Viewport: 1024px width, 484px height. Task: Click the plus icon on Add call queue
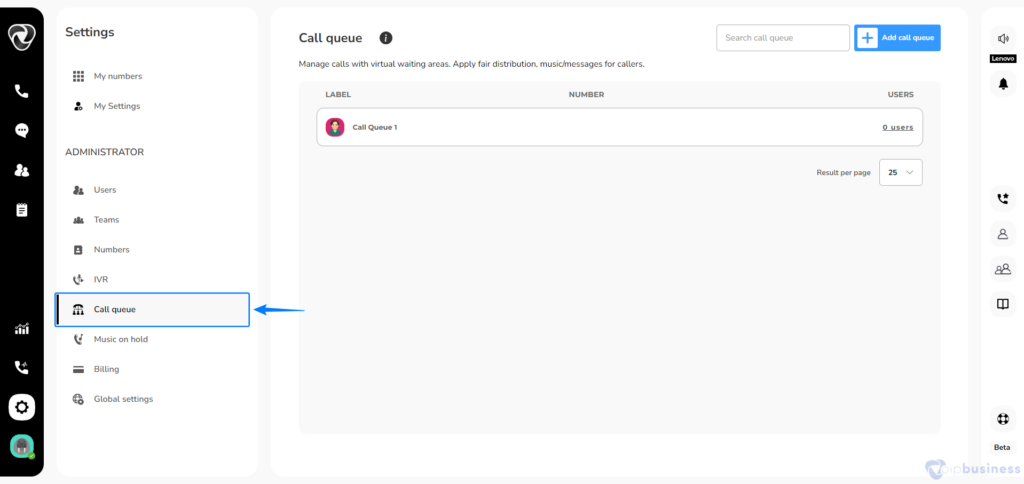tap(867, 38)
